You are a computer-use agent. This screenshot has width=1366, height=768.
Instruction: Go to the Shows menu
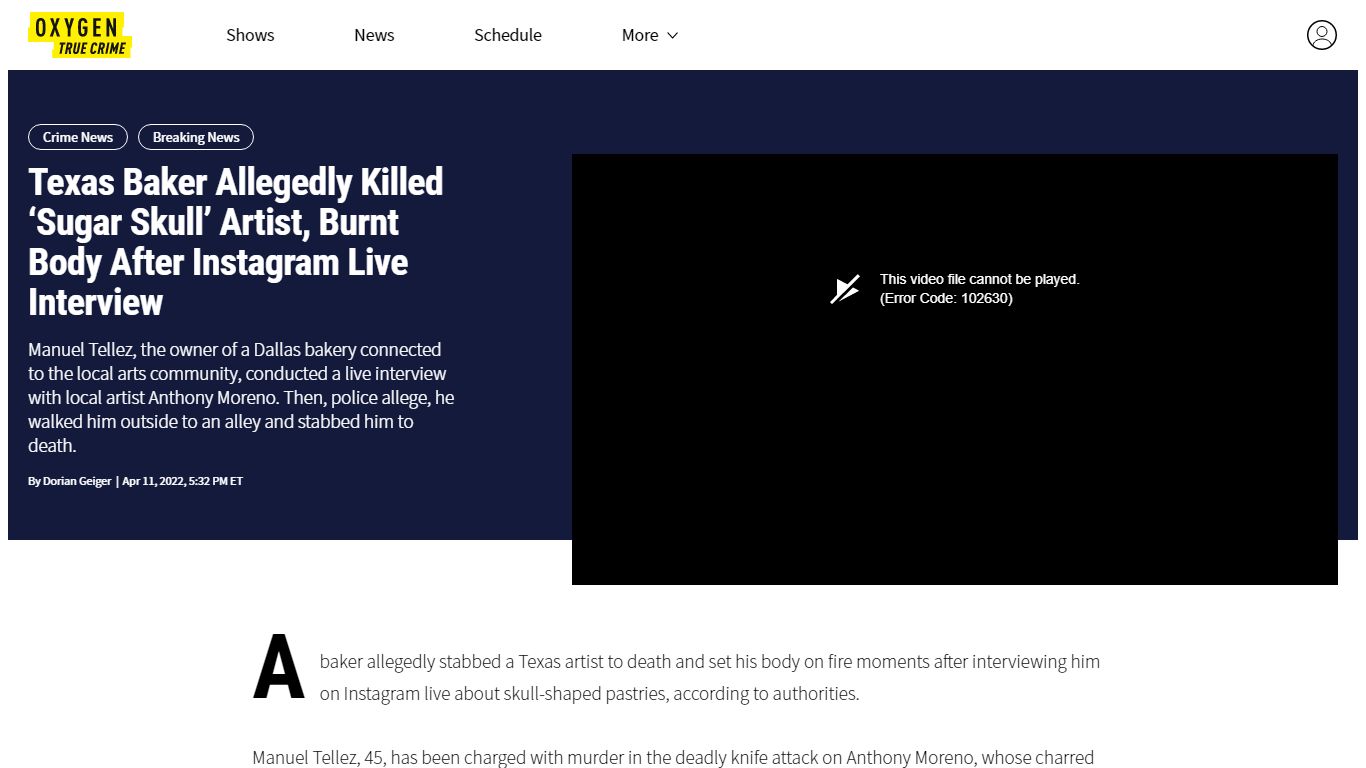coord(250,35)
